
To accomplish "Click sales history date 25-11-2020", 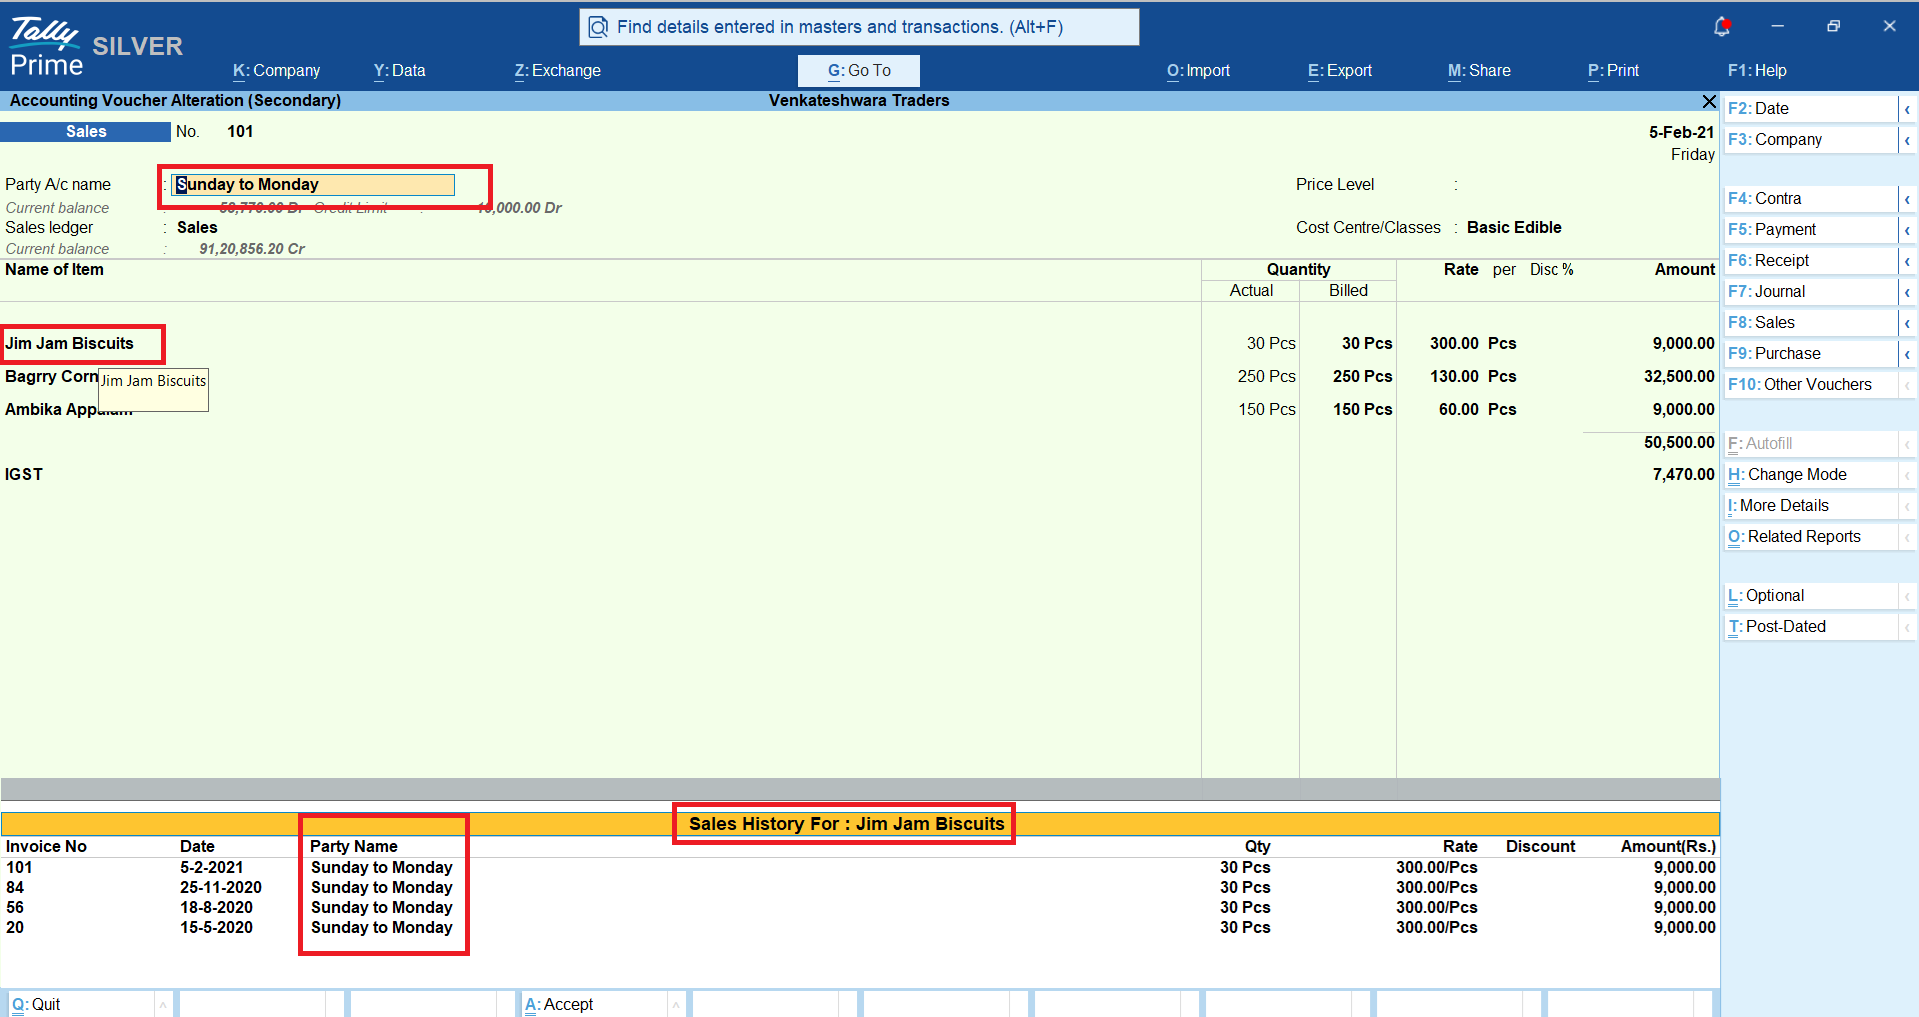I will [x=220, y=888].
